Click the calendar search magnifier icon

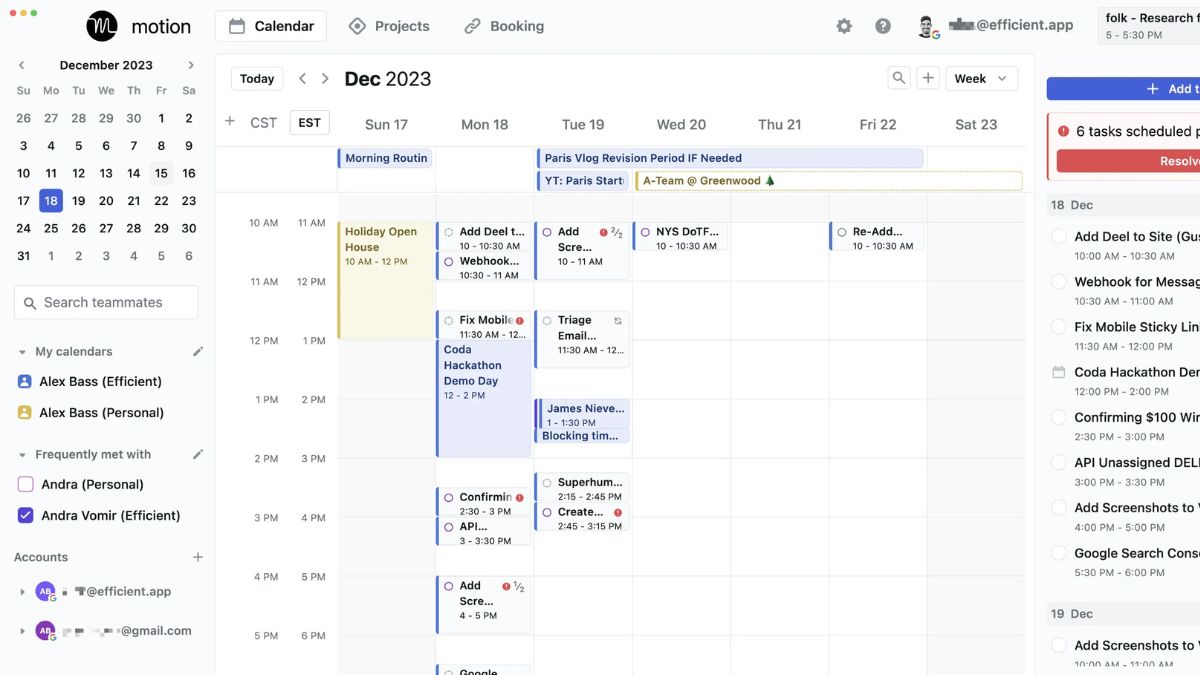point(899,78)
